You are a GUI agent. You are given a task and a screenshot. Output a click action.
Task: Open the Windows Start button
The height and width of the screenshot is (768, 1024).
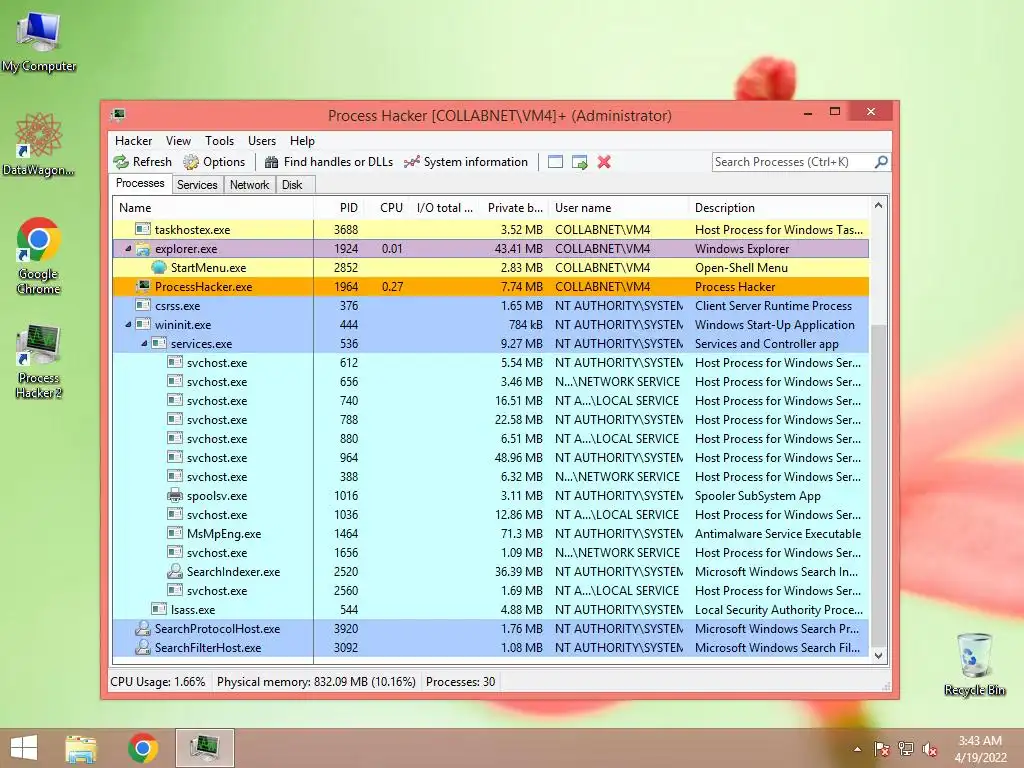[x=24, y=748]
